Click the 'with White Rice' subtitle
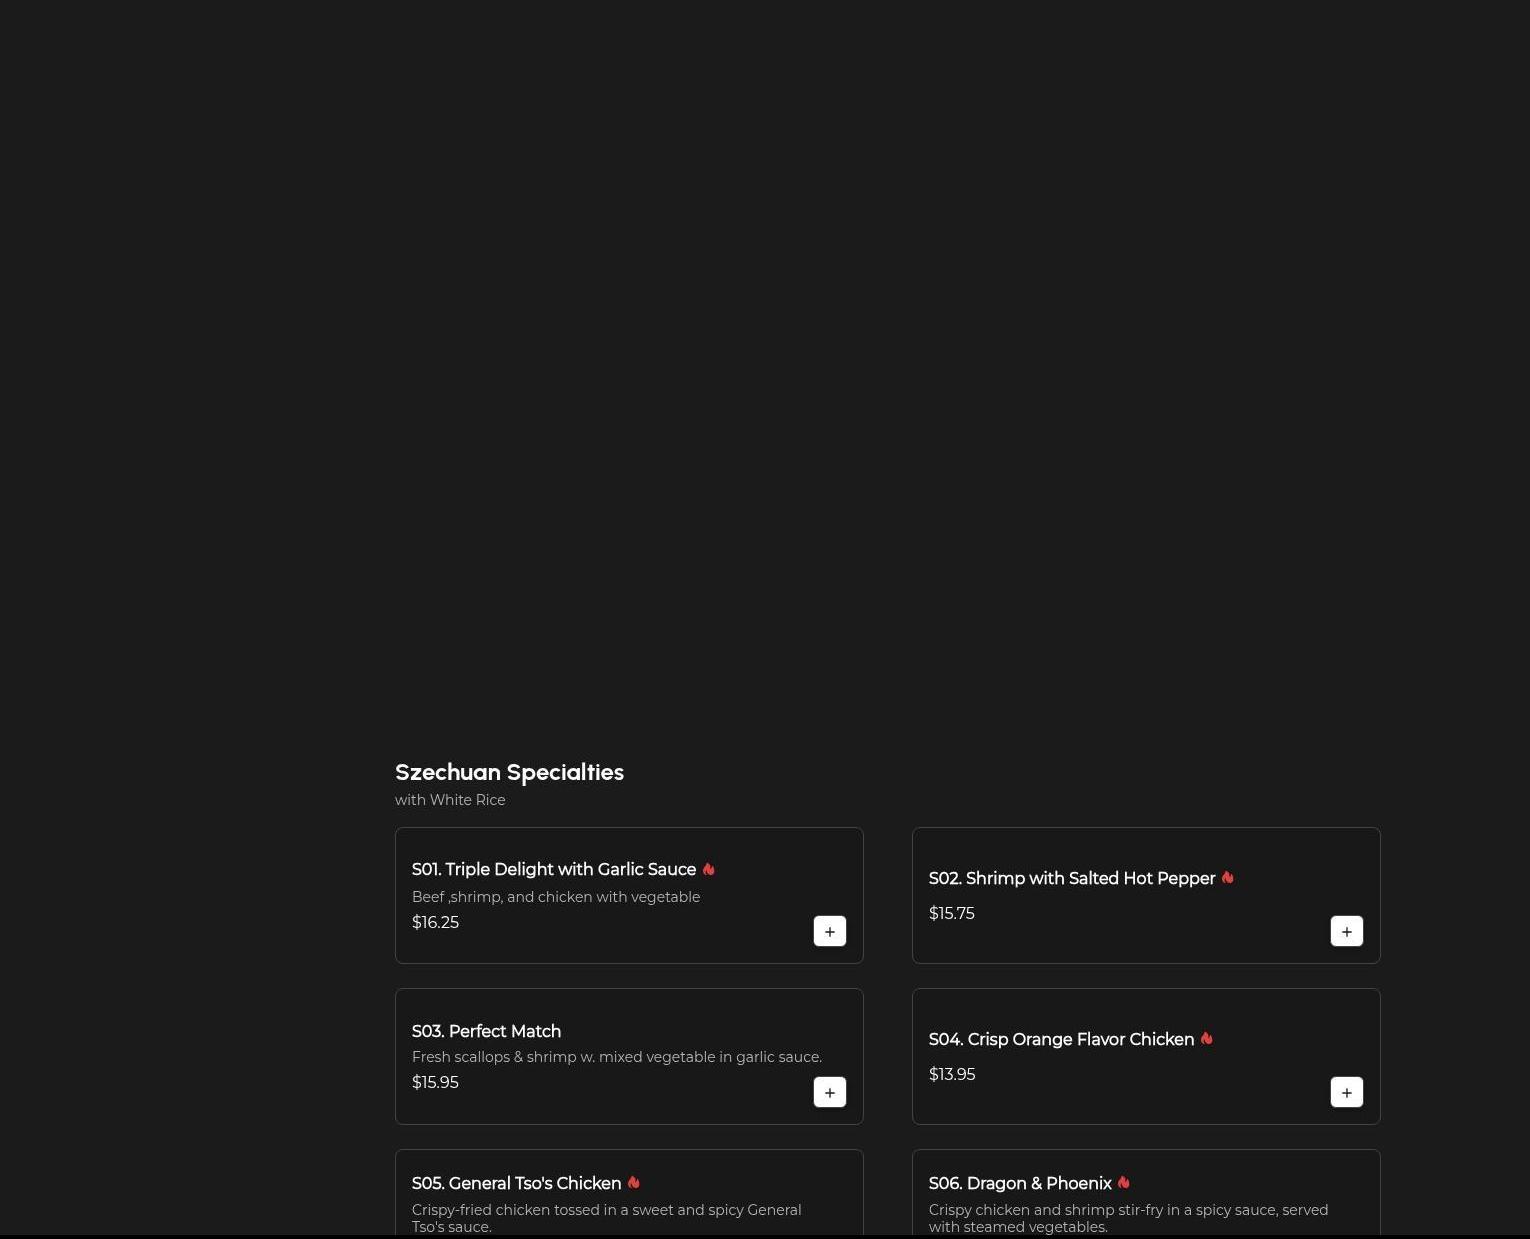This screenshot has height=1239, width=1530. click(x=450, y=800)
